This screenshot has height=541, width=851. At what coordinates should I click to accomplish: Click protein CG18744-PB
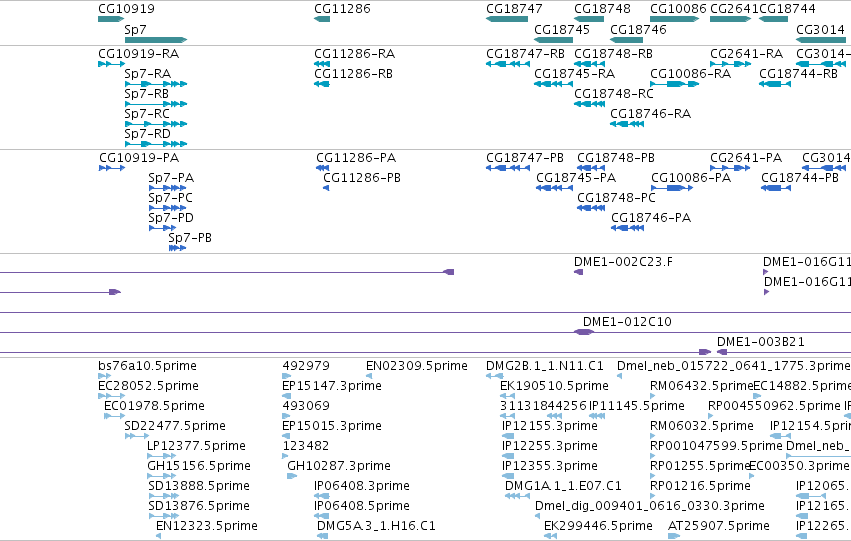800,178
